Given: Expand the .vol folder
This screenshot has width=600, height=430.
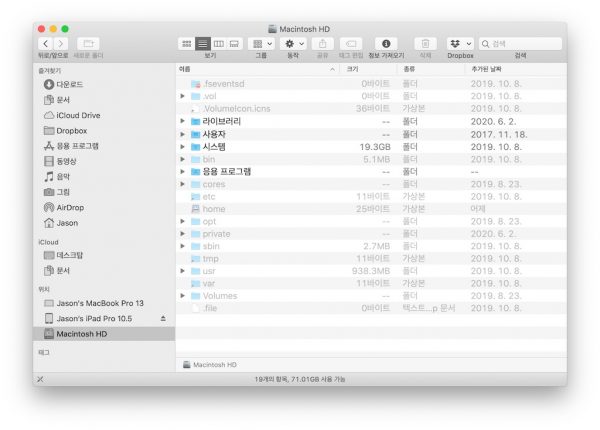Looking at the screenshot, I should [x=183, y=96].
